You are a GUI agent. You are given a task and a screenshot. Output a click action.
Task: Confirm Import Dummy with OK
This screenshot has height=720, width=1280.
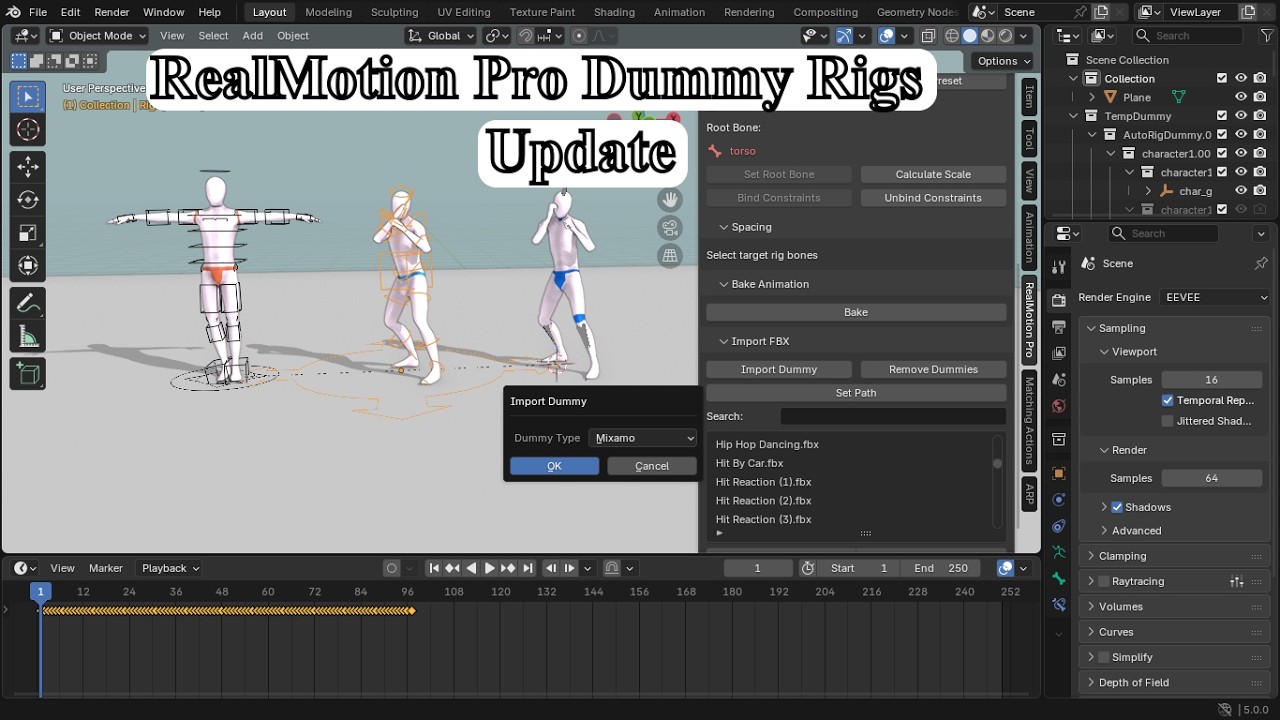coord(554,466)
